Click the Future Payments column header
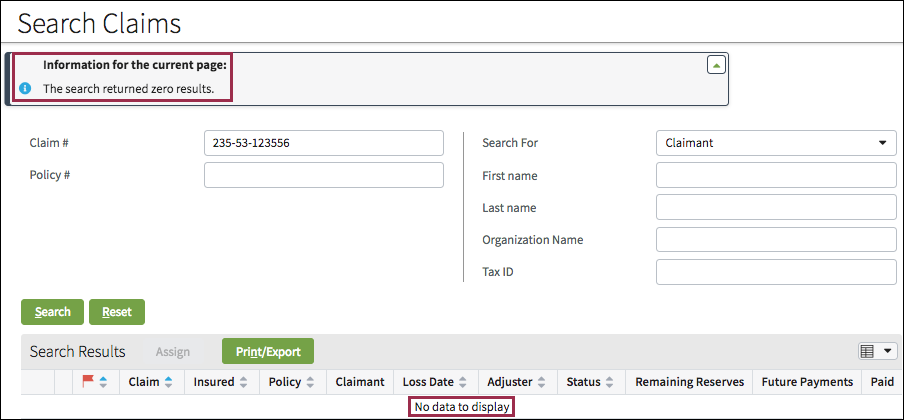The height and width of the screenshot is (420, 904). click(807, 381)
